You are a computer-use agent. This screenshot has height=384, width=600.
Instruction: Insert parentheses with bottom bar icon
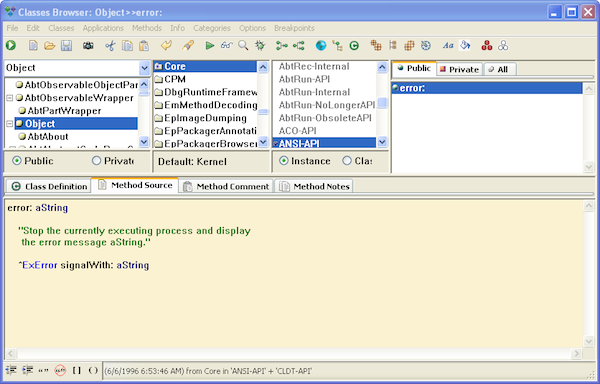pyautogui.click(x=93, y=370)
